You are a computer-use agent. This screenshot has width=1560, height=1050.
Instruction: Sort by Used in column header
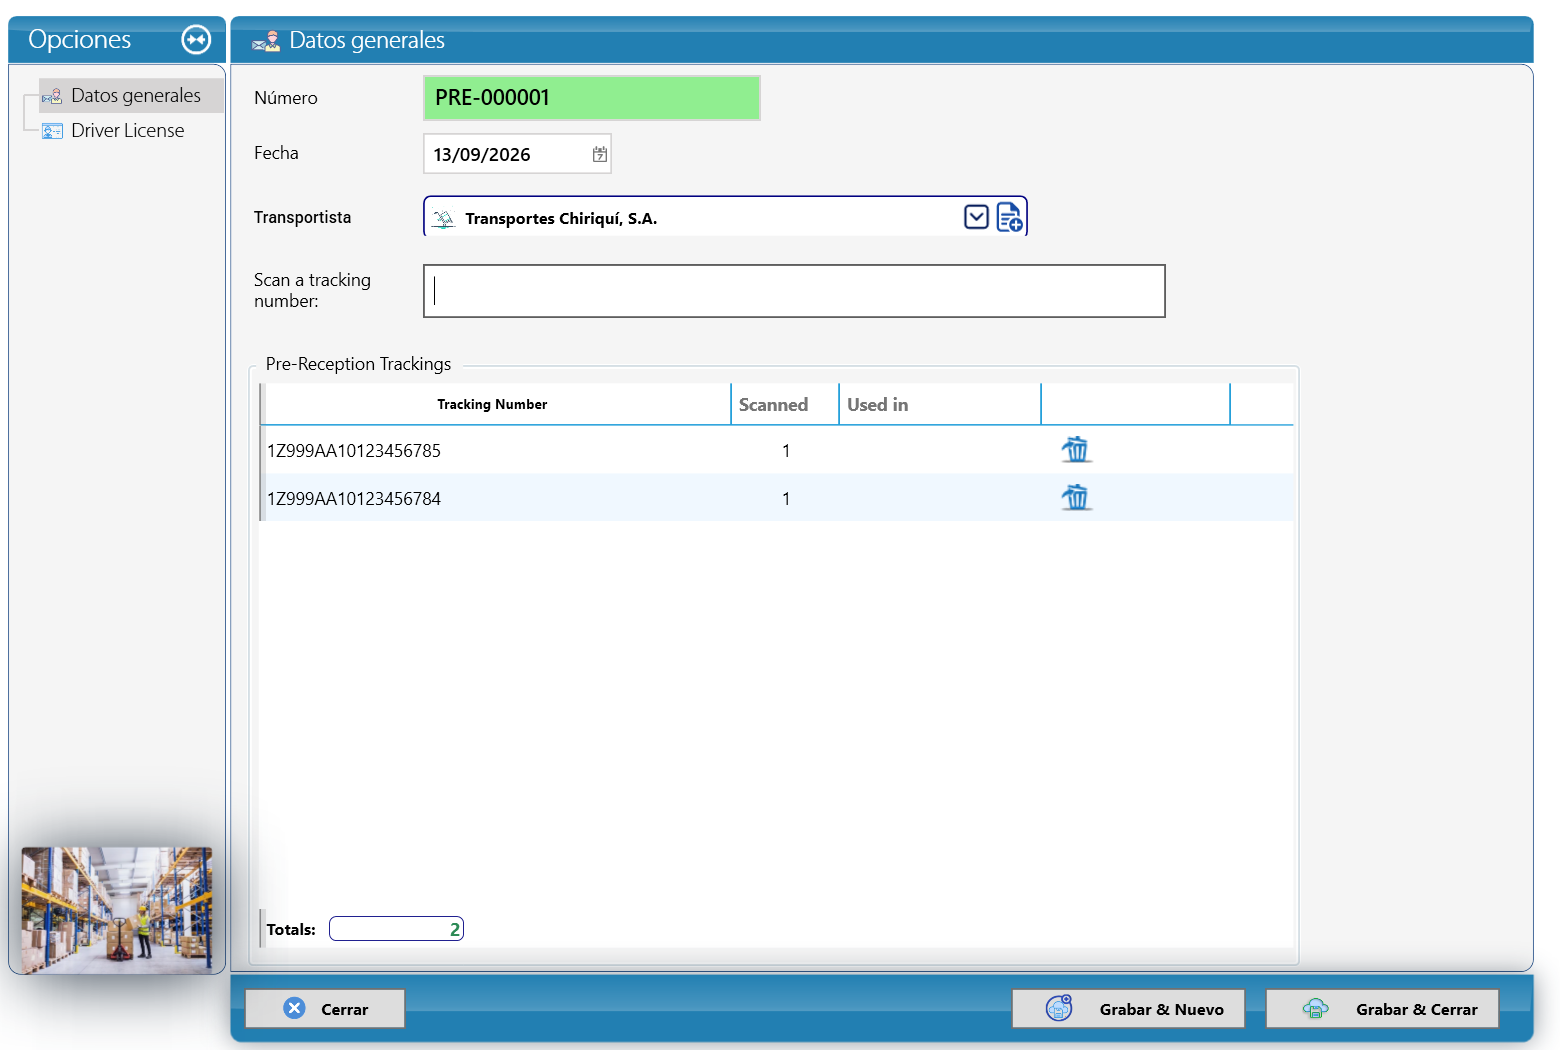(940, 404)
